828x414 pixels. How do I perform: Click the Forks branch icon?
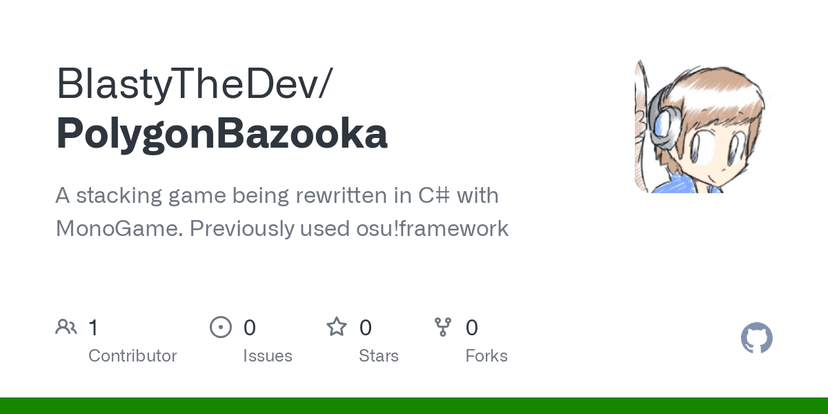[443, 327]
